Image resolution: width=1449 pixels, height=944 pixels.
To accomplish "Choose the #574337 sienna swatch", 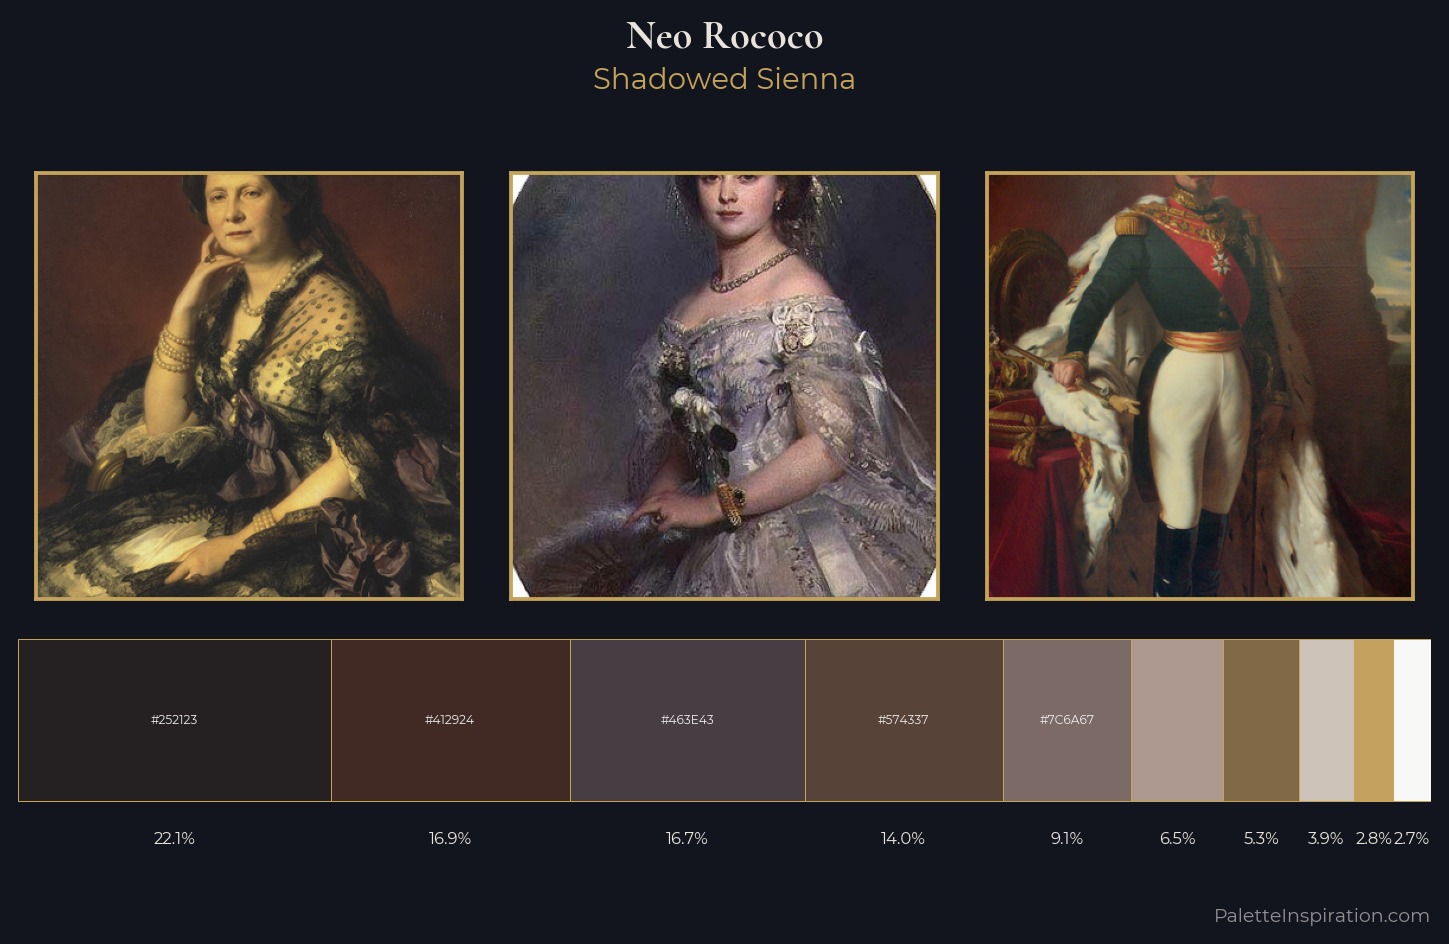I will point(904,720).
